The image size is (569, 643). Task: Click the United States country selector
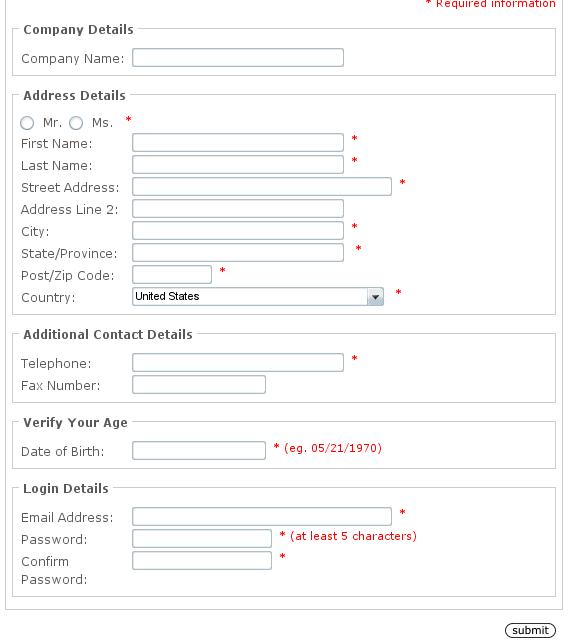[x=258, y=296]
